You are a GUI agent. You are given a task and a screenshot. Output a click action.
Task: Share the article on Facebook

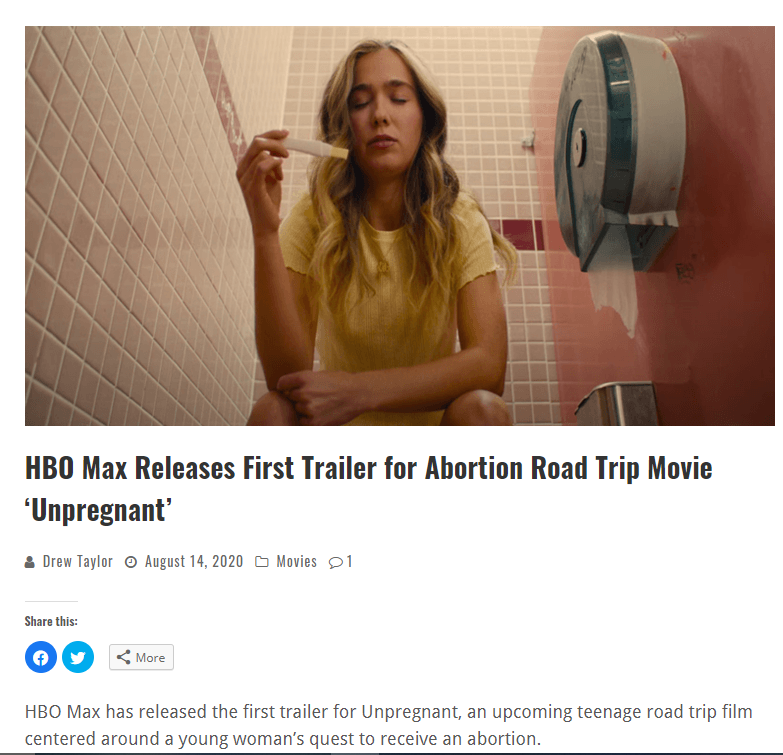pos(41,657)
